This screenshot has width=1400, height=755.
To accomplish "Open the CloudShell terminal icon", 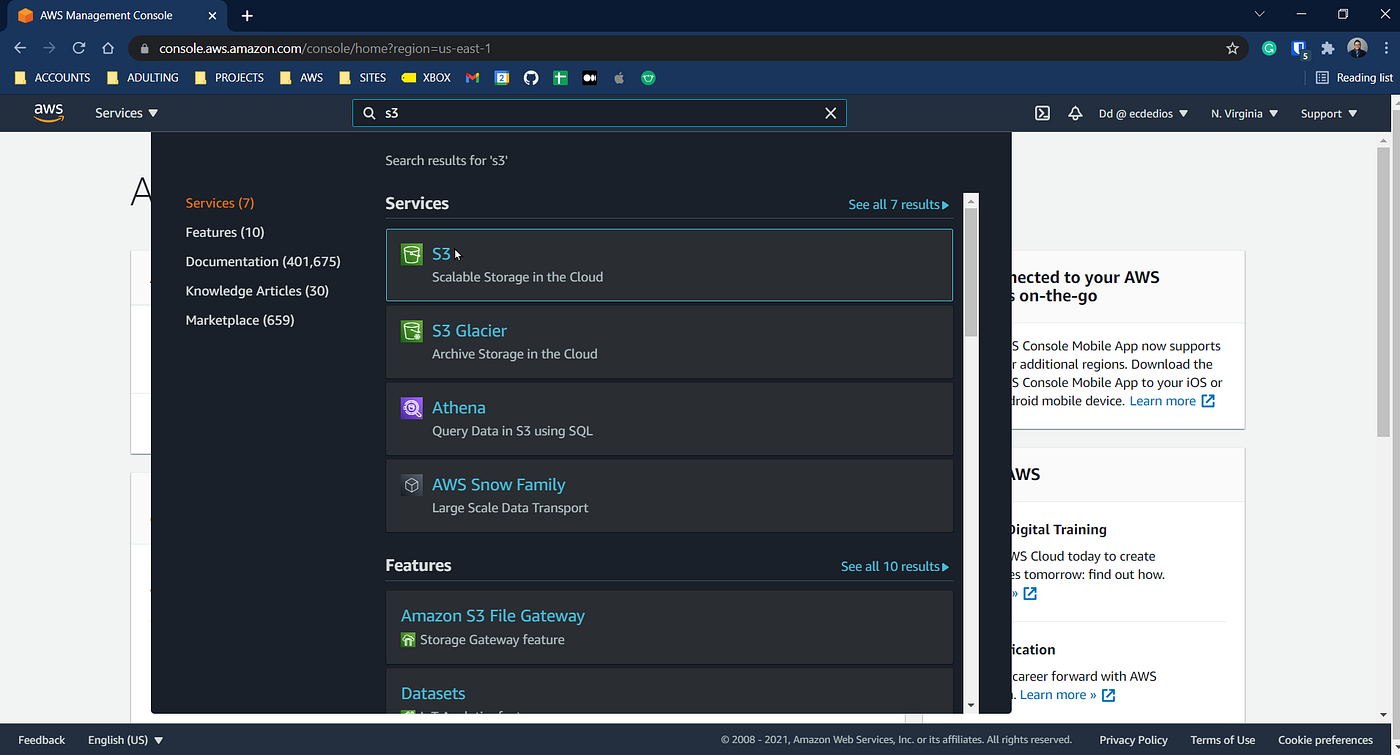I will pos(1042,113).
